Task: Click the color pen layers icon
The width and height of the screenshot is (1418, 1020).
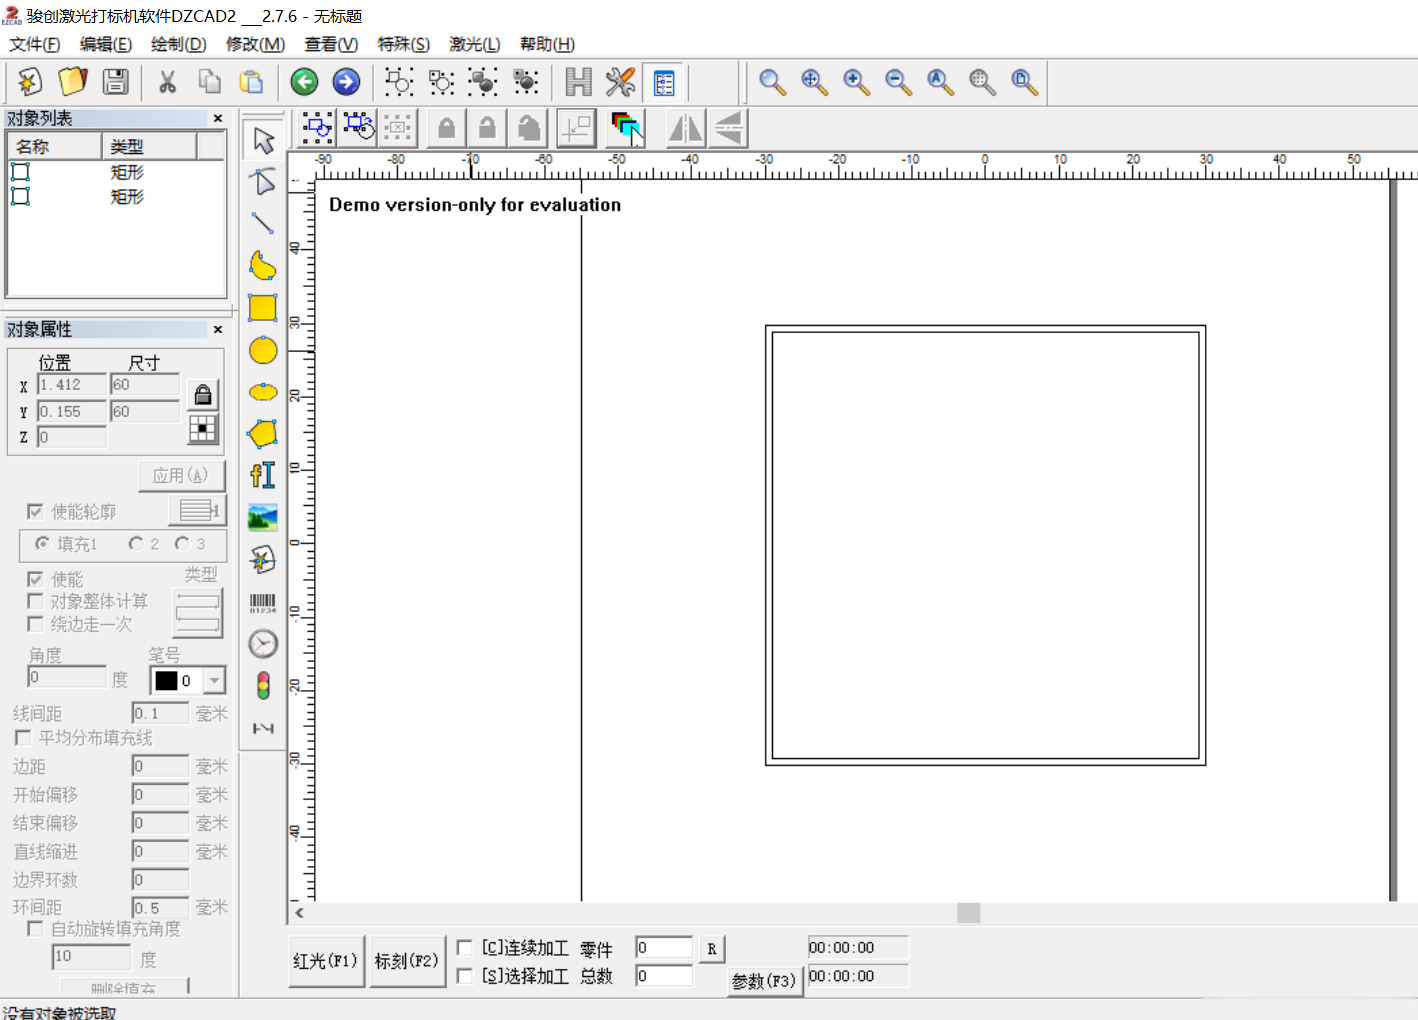Action: pyautogui.click(x=626, y=129)
